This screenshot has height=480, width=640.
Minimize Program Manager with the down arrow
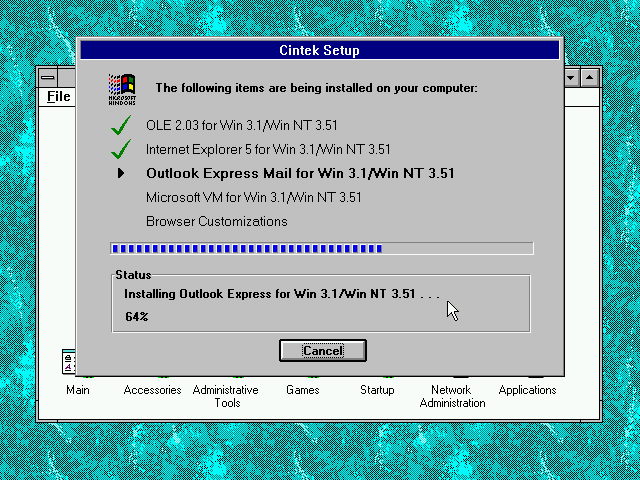[571, 78]
